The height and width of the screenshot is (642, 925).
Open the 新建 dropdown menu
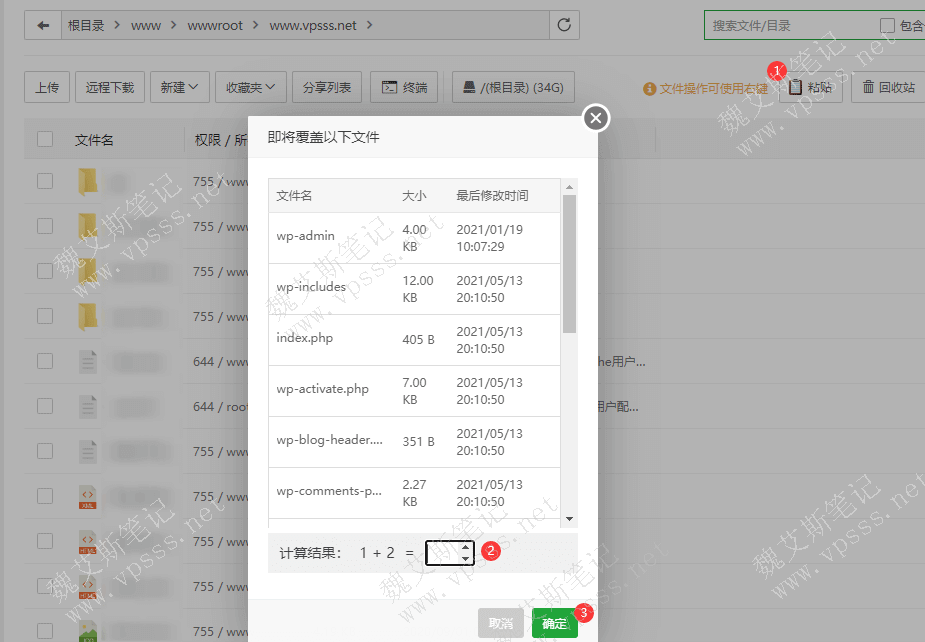[x=179, y=87]
